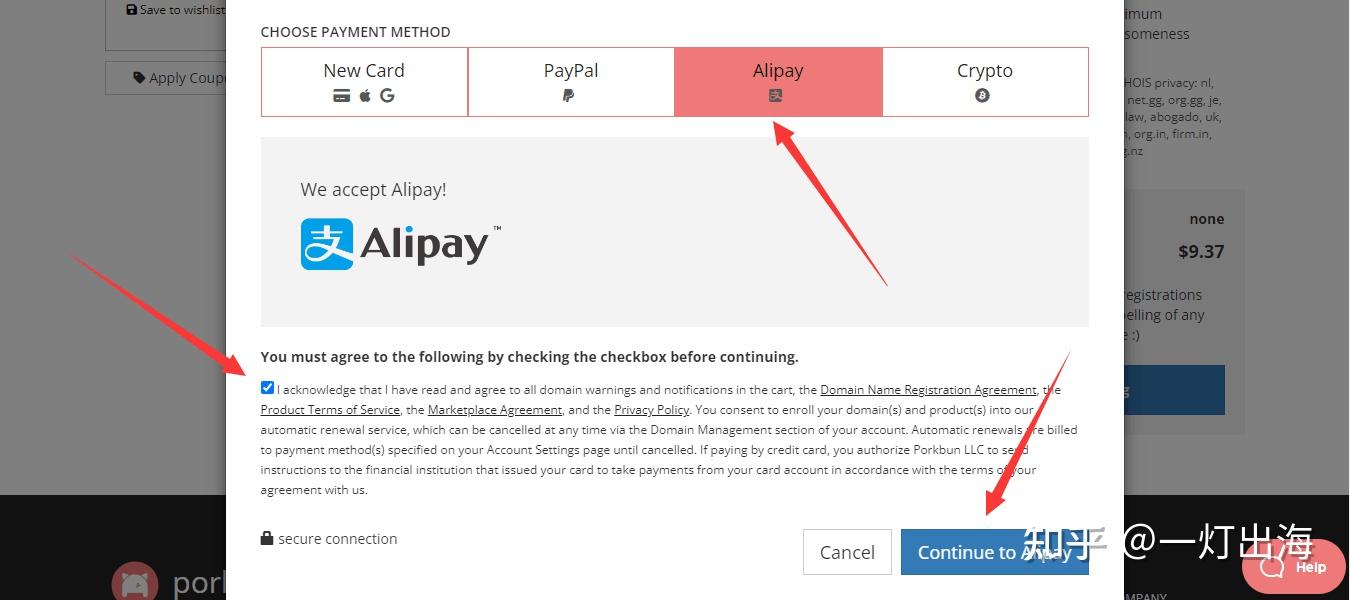This screenshot has width=1350, height=600.
Task: Open the Product Terms of Service link
Action: click(330, 410)
